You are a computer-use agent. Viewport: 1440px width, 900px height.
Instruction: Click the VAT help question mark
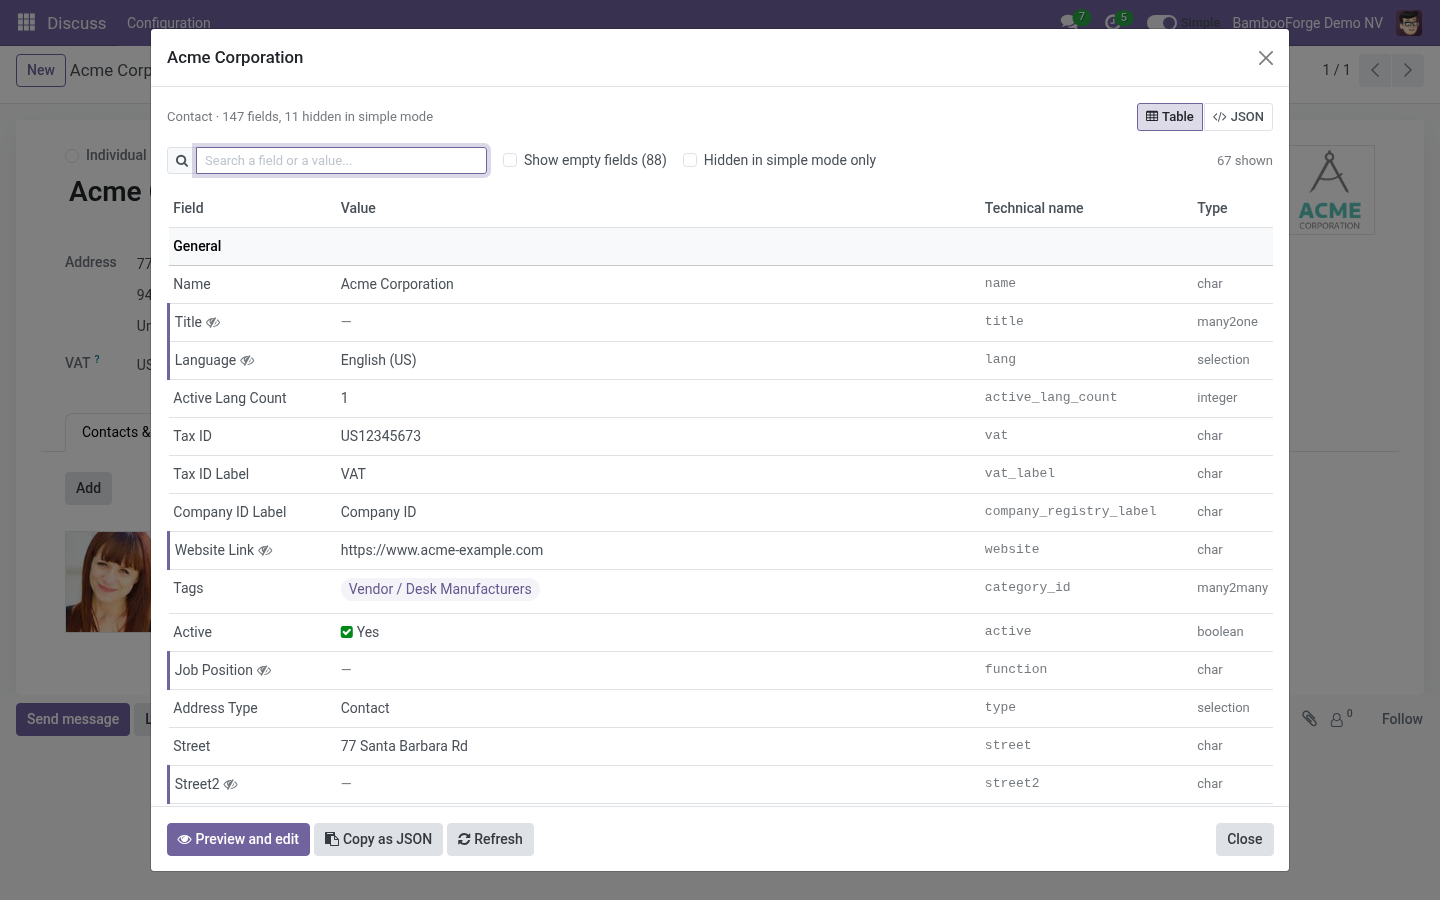pos(97,359)
